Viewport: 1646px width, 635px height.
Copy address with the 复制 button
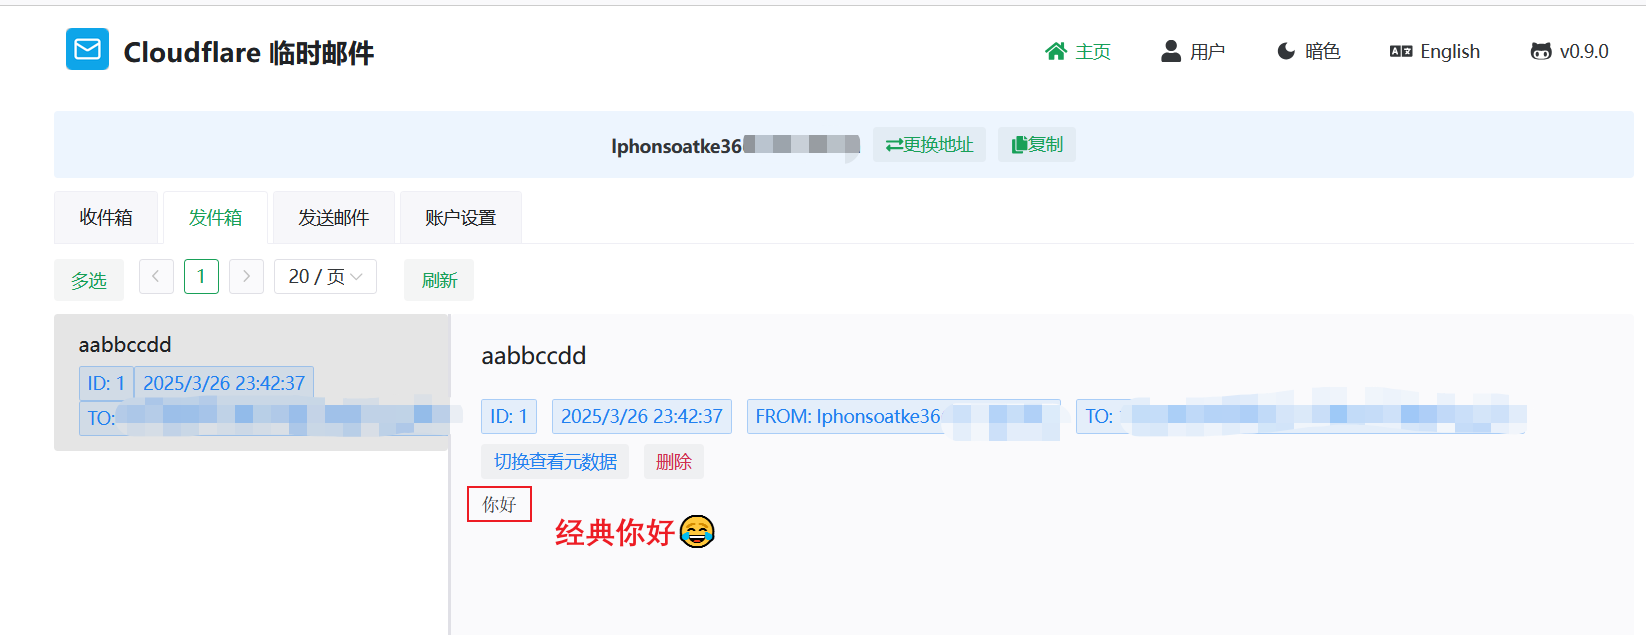point(1037,144)
